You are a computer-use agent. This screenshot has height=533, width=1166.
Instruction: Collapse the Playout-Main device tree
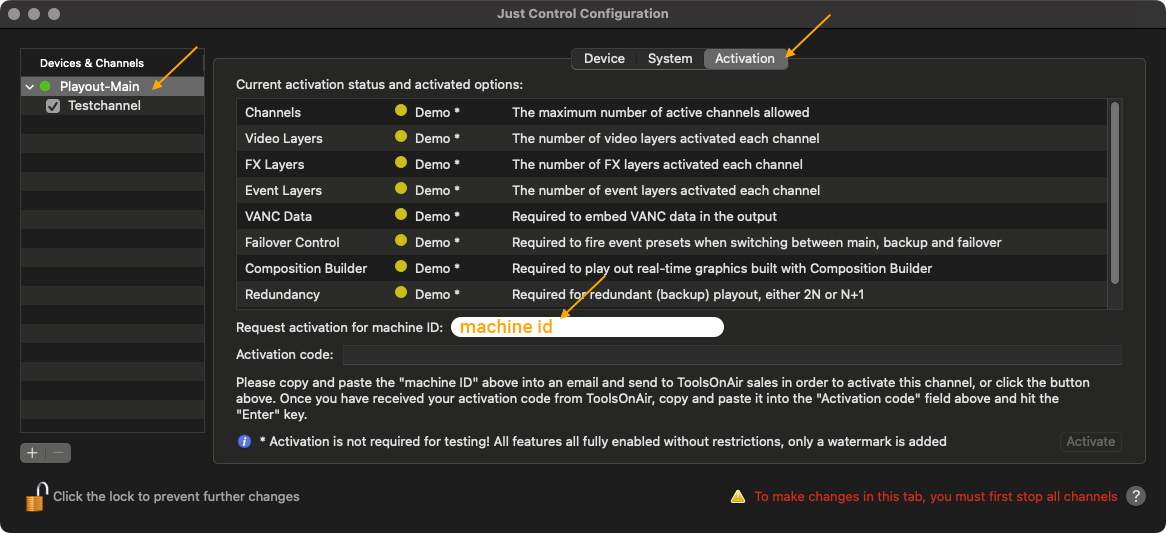coord(29,87)
